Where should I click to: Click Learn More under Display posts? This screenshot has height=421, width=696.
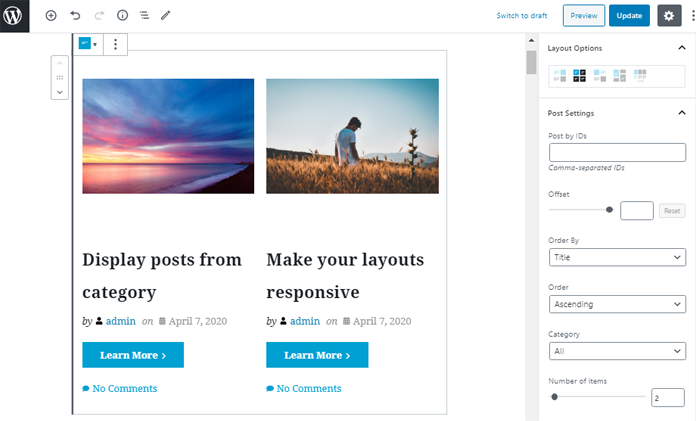coord(133,355)
